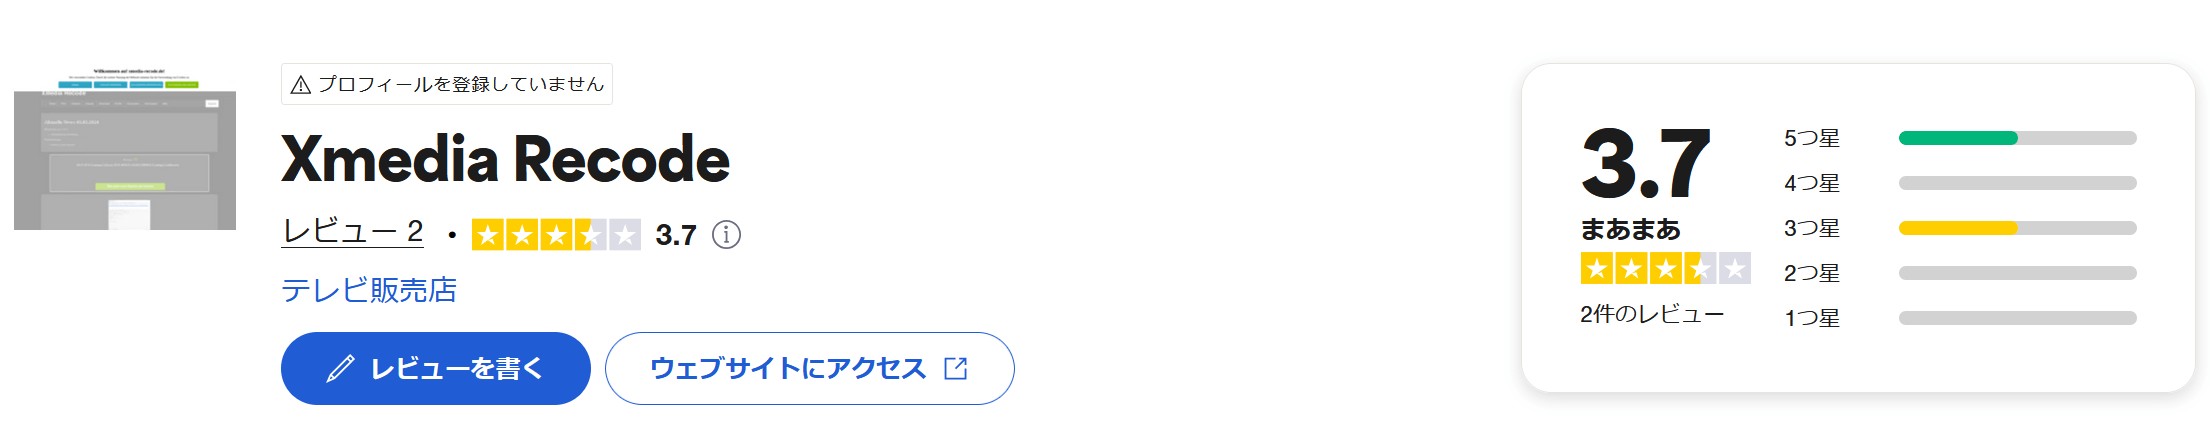Screen dimensions: 2210x436
Task: Click the info icon next to 3.7 rating
Action: [x=726, y=235]
